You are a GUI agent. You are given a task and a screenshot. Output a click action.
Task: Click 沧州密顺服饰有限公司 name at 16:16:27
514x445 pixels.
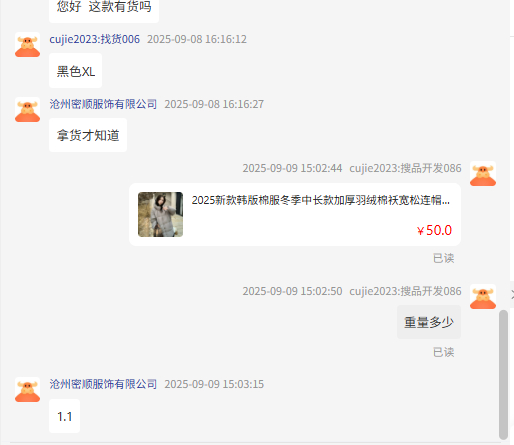pyautogui.click(x=103, y=104)
